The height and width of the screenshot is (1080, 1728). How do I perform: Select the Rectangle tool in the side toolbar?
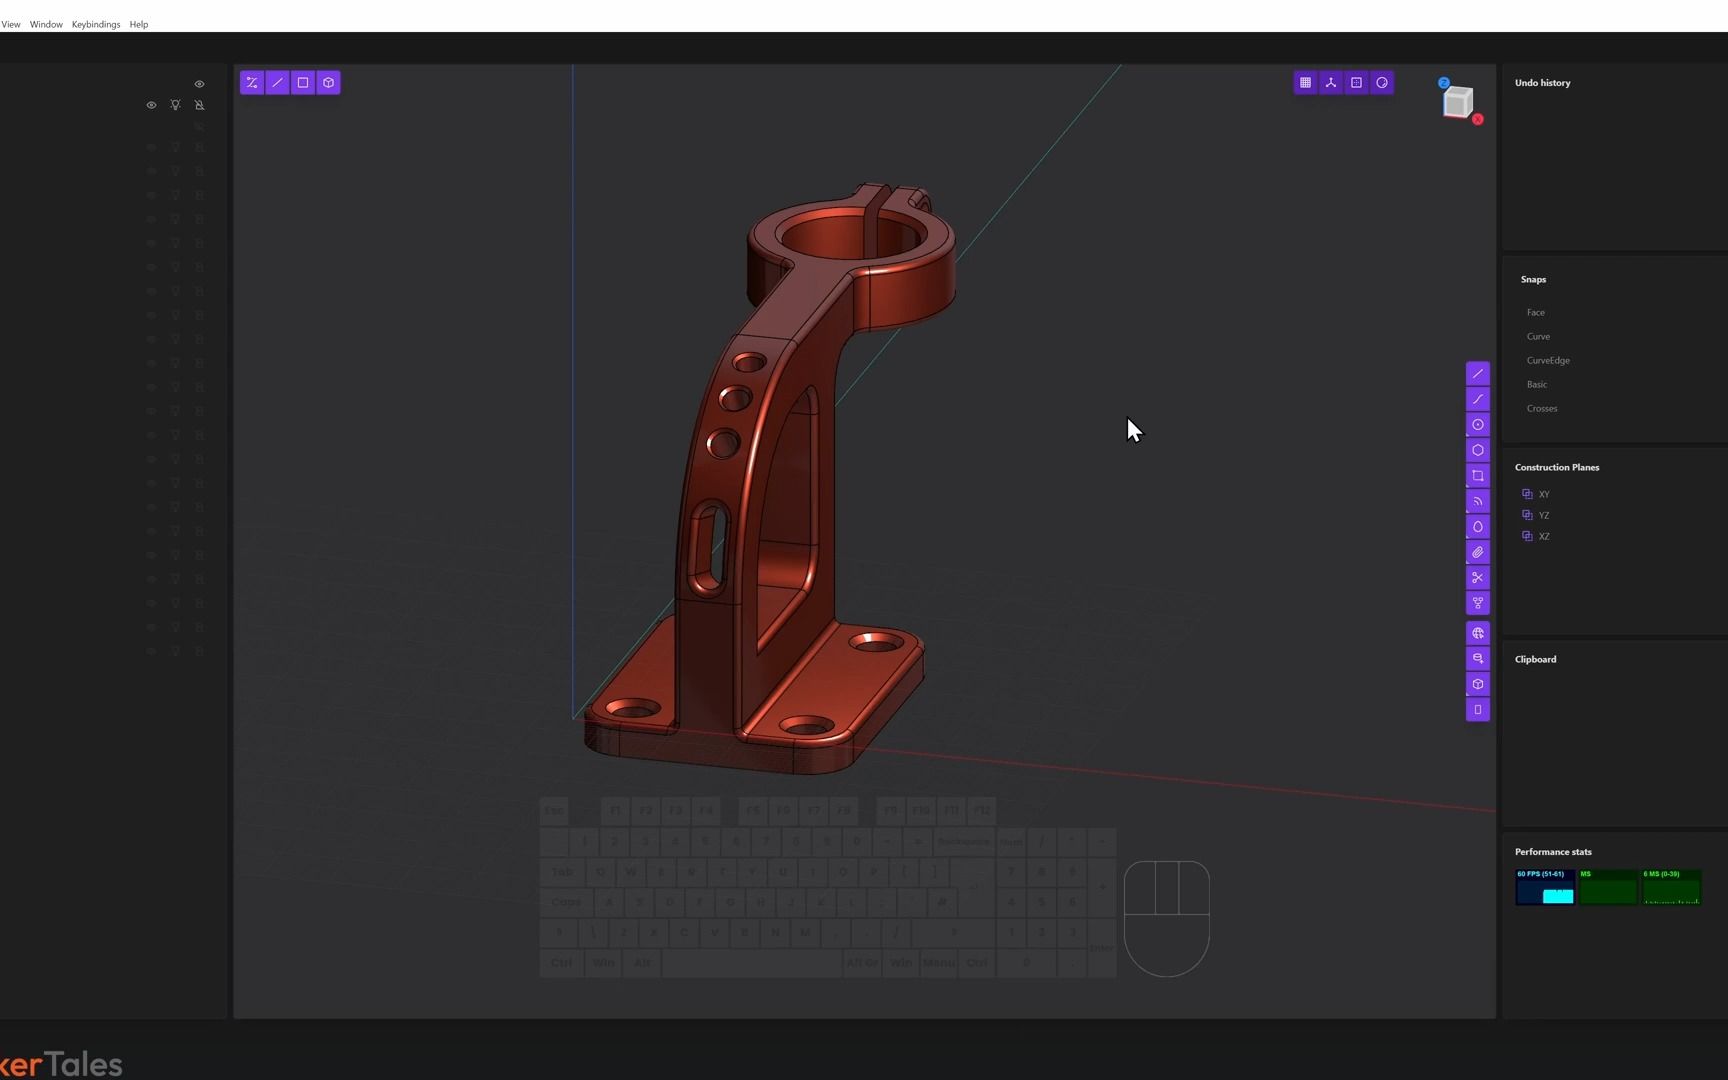pos(1477,476)
